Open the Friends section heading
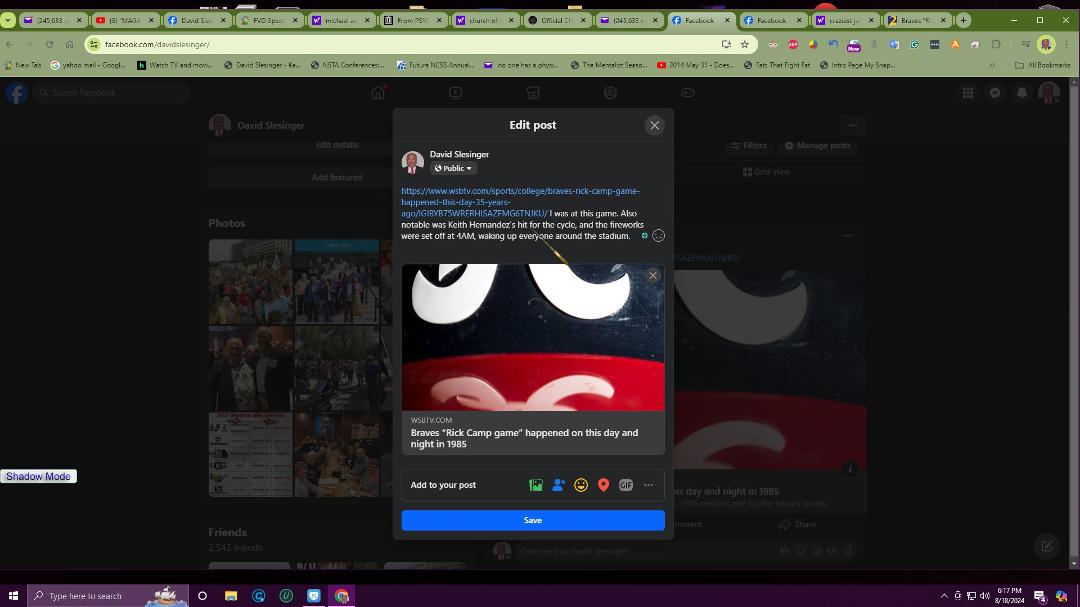 [227, 532]
